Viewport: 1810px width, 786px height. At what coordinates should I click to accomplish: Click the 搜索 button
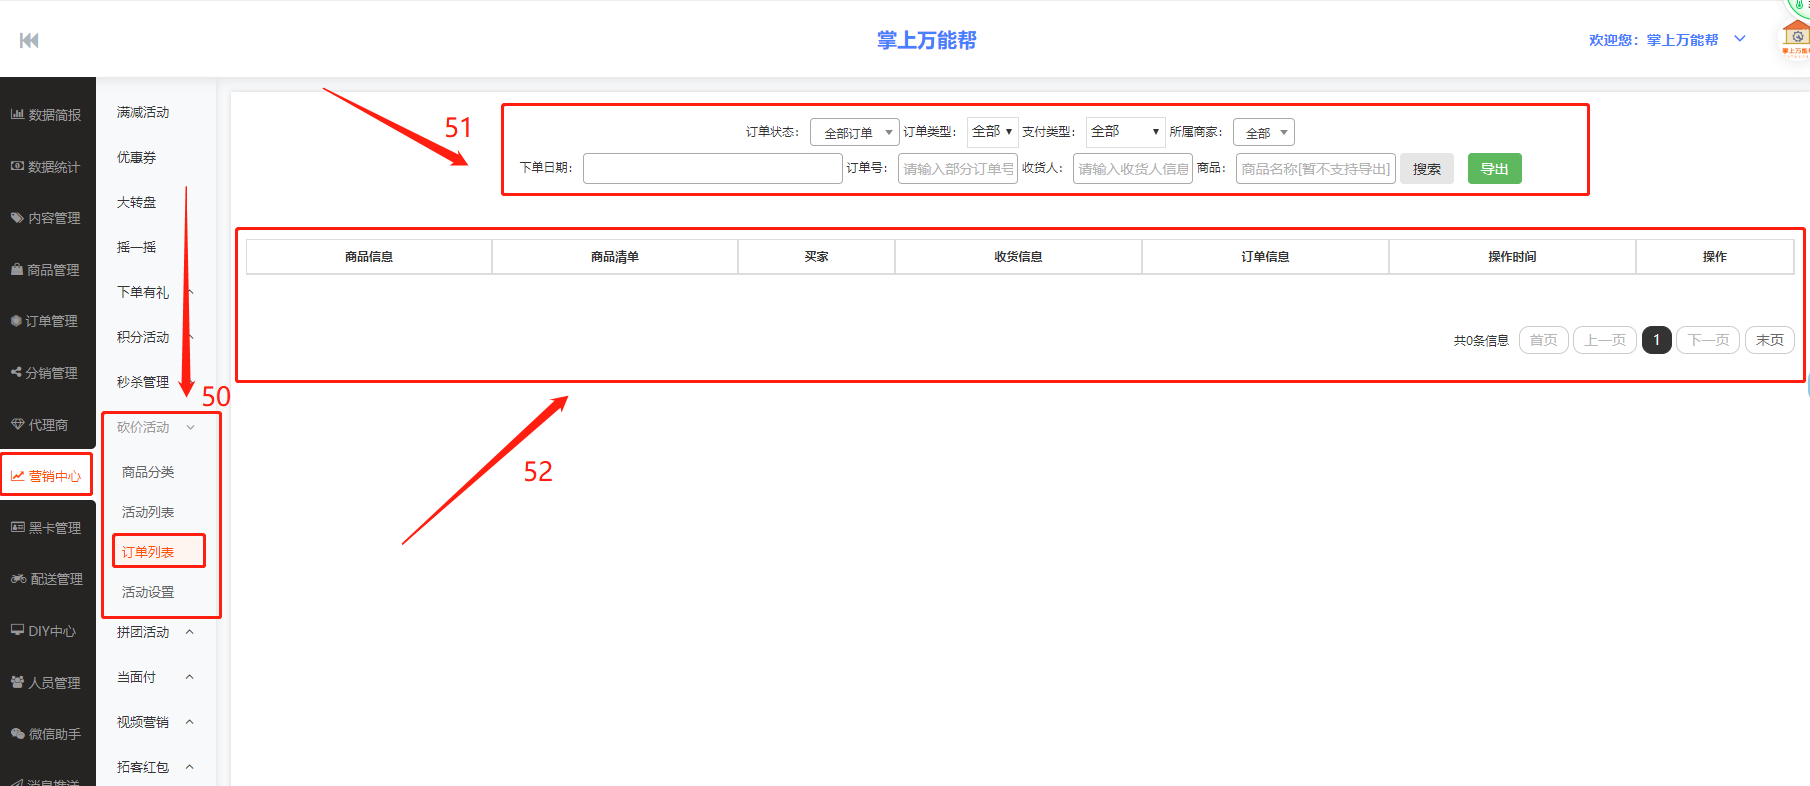click(1426, 169)
